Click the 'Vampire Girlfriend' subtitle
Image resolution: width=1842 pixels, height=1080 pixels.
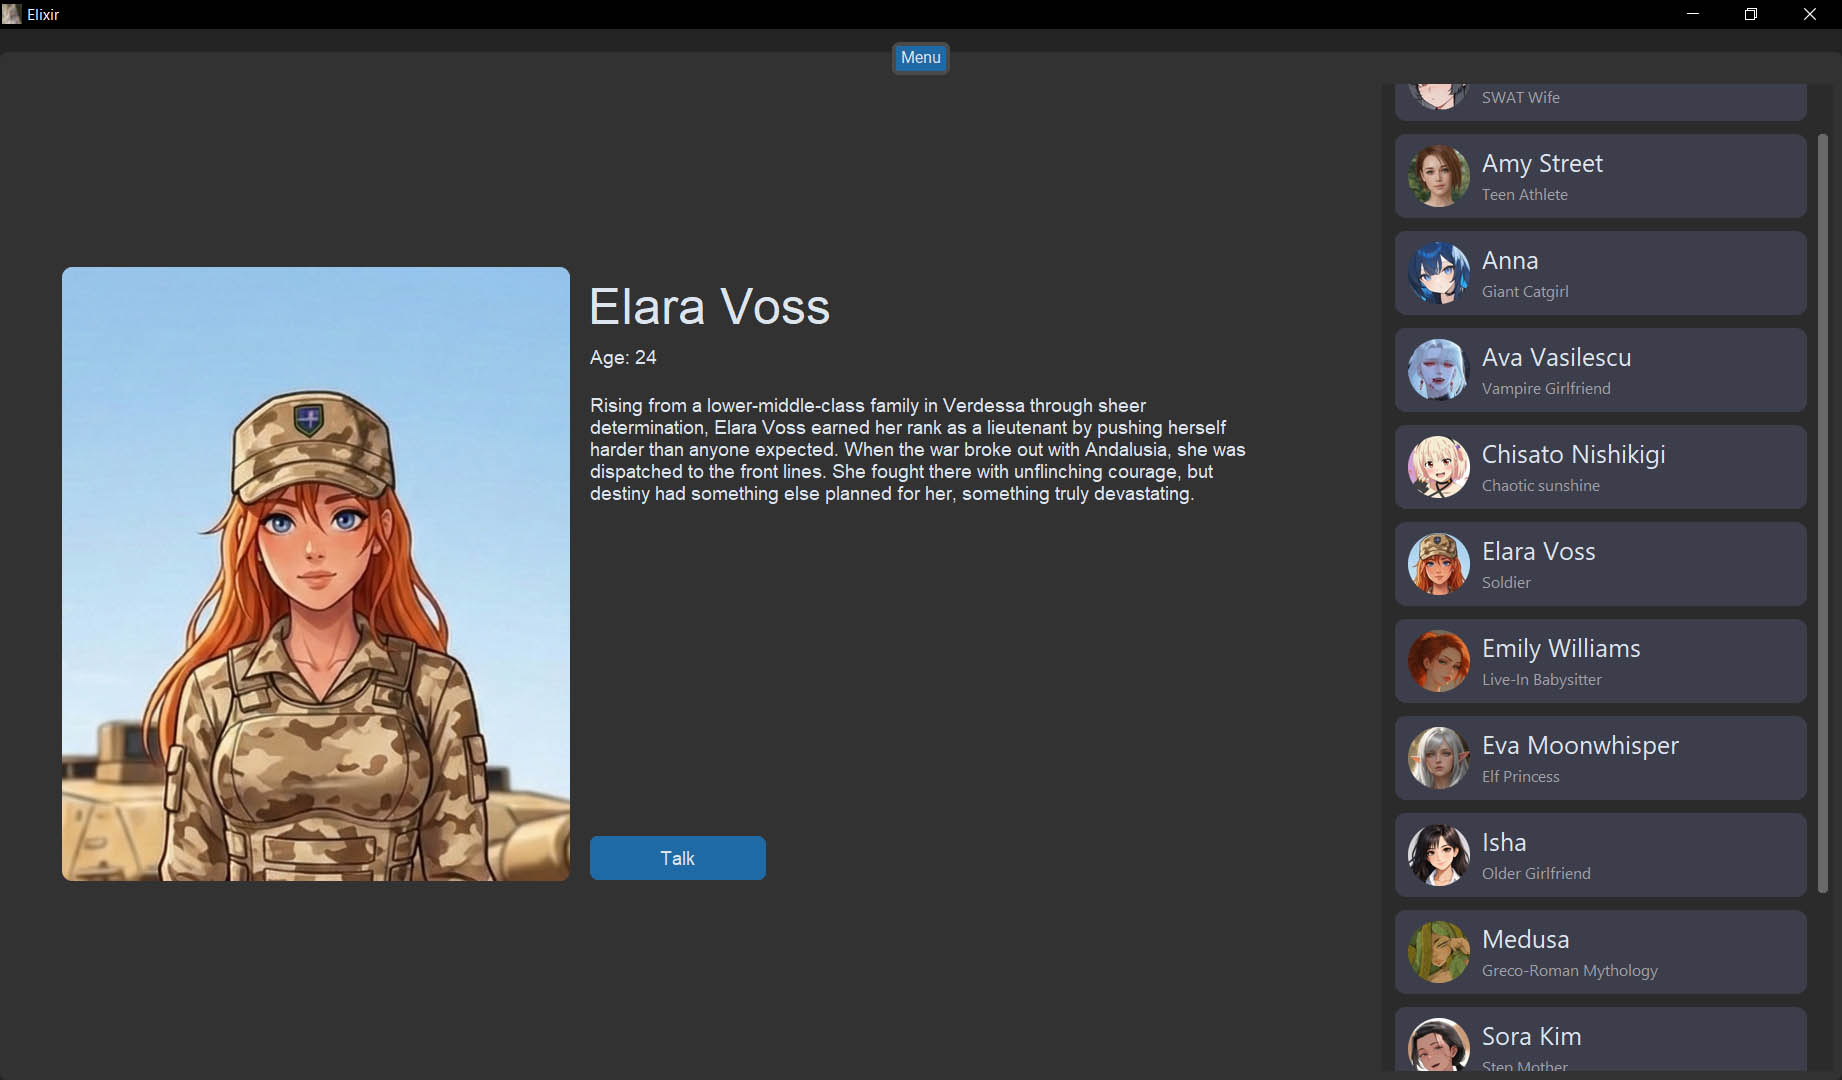point(1546,389)
